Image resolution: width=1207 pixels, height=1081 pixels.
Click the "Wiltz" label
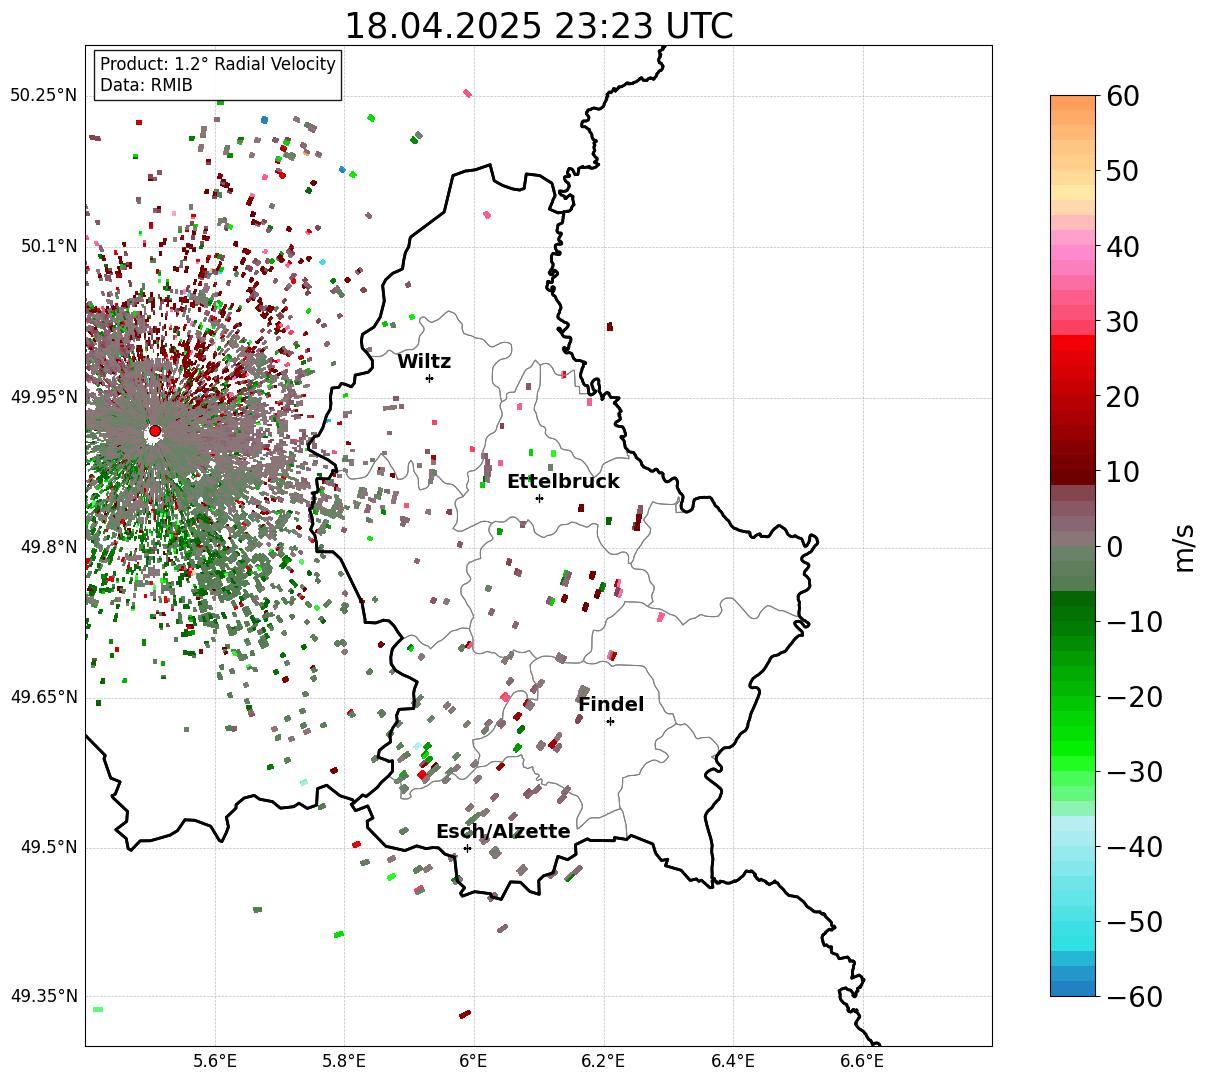coord(424,362)
